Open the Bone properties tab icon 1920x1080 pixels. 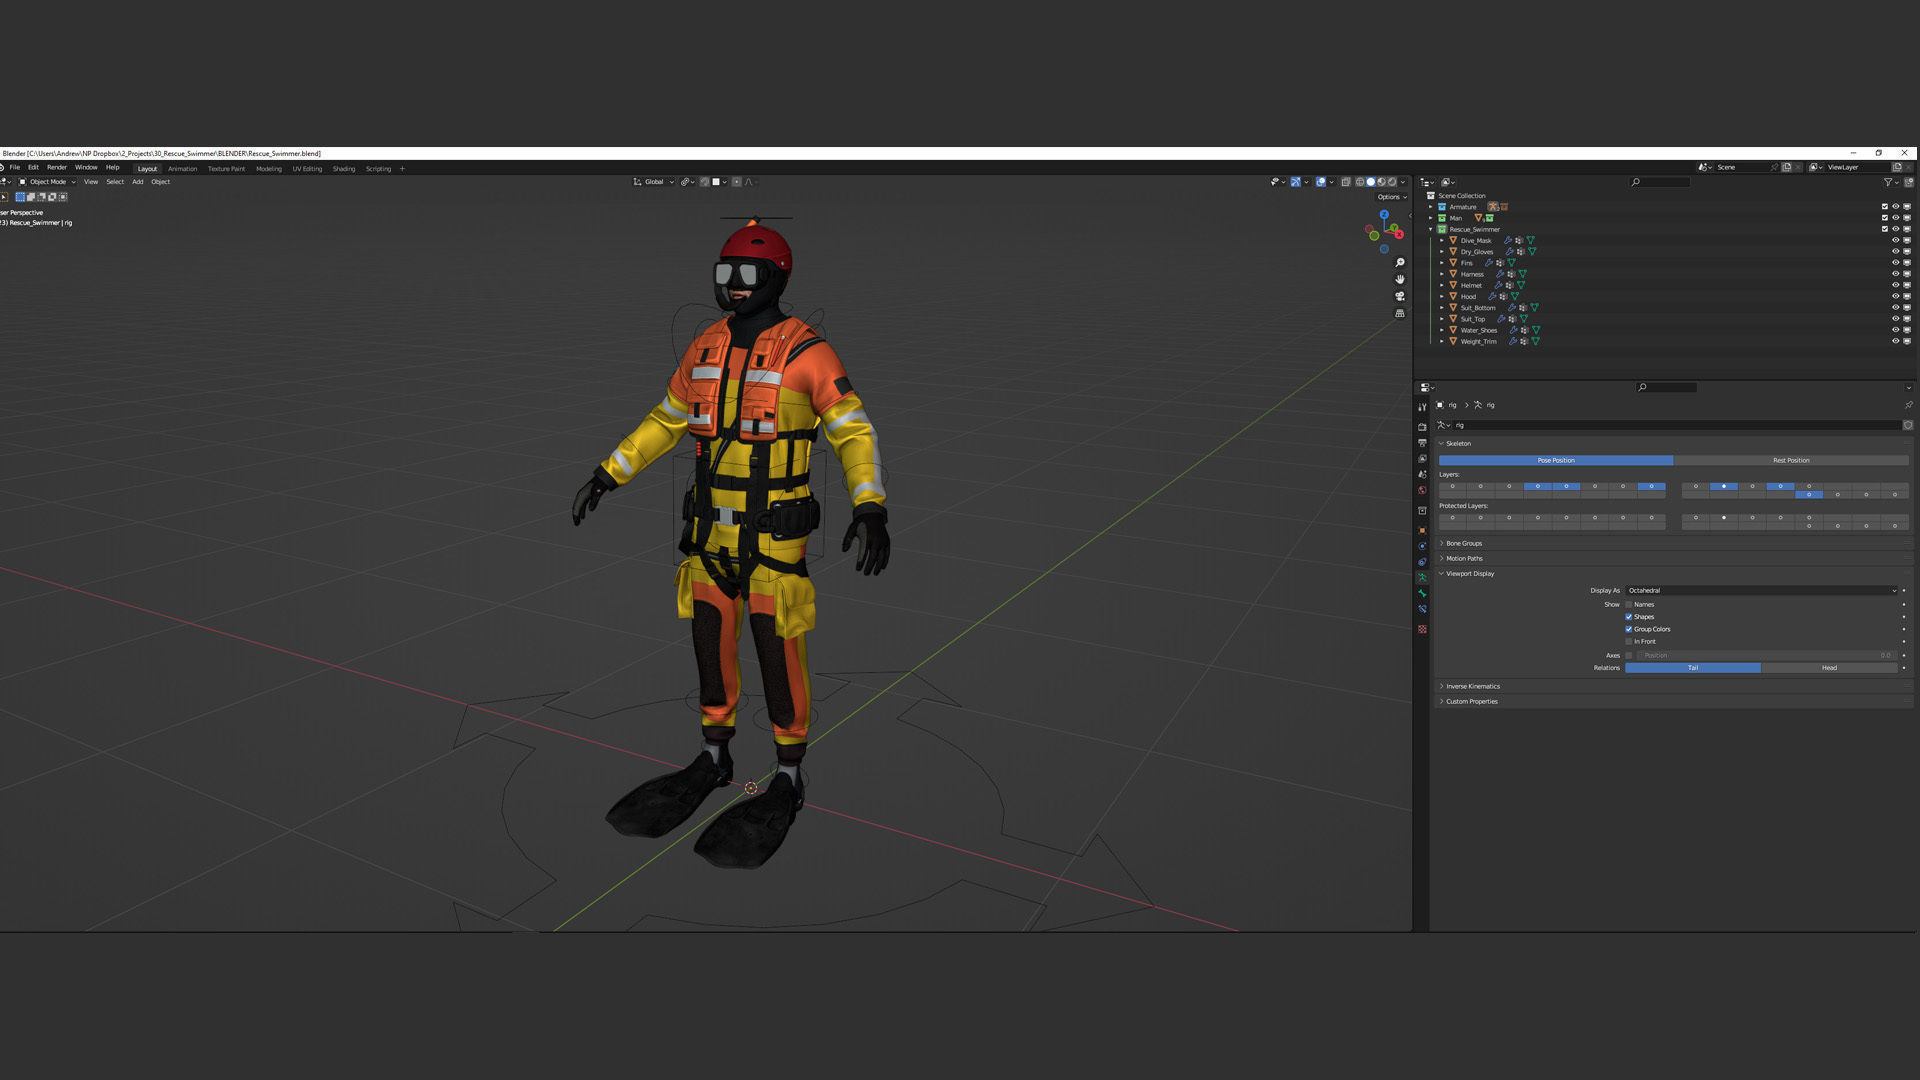(x=1422, y=593)
